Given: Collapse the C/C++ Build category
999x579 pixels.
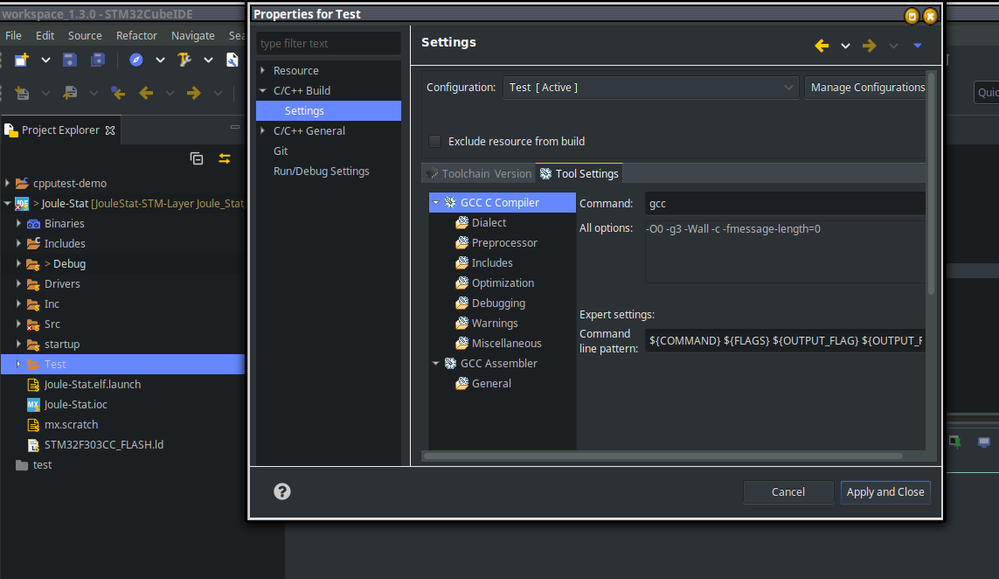Looking at the screenshot, I should (262, 90).
